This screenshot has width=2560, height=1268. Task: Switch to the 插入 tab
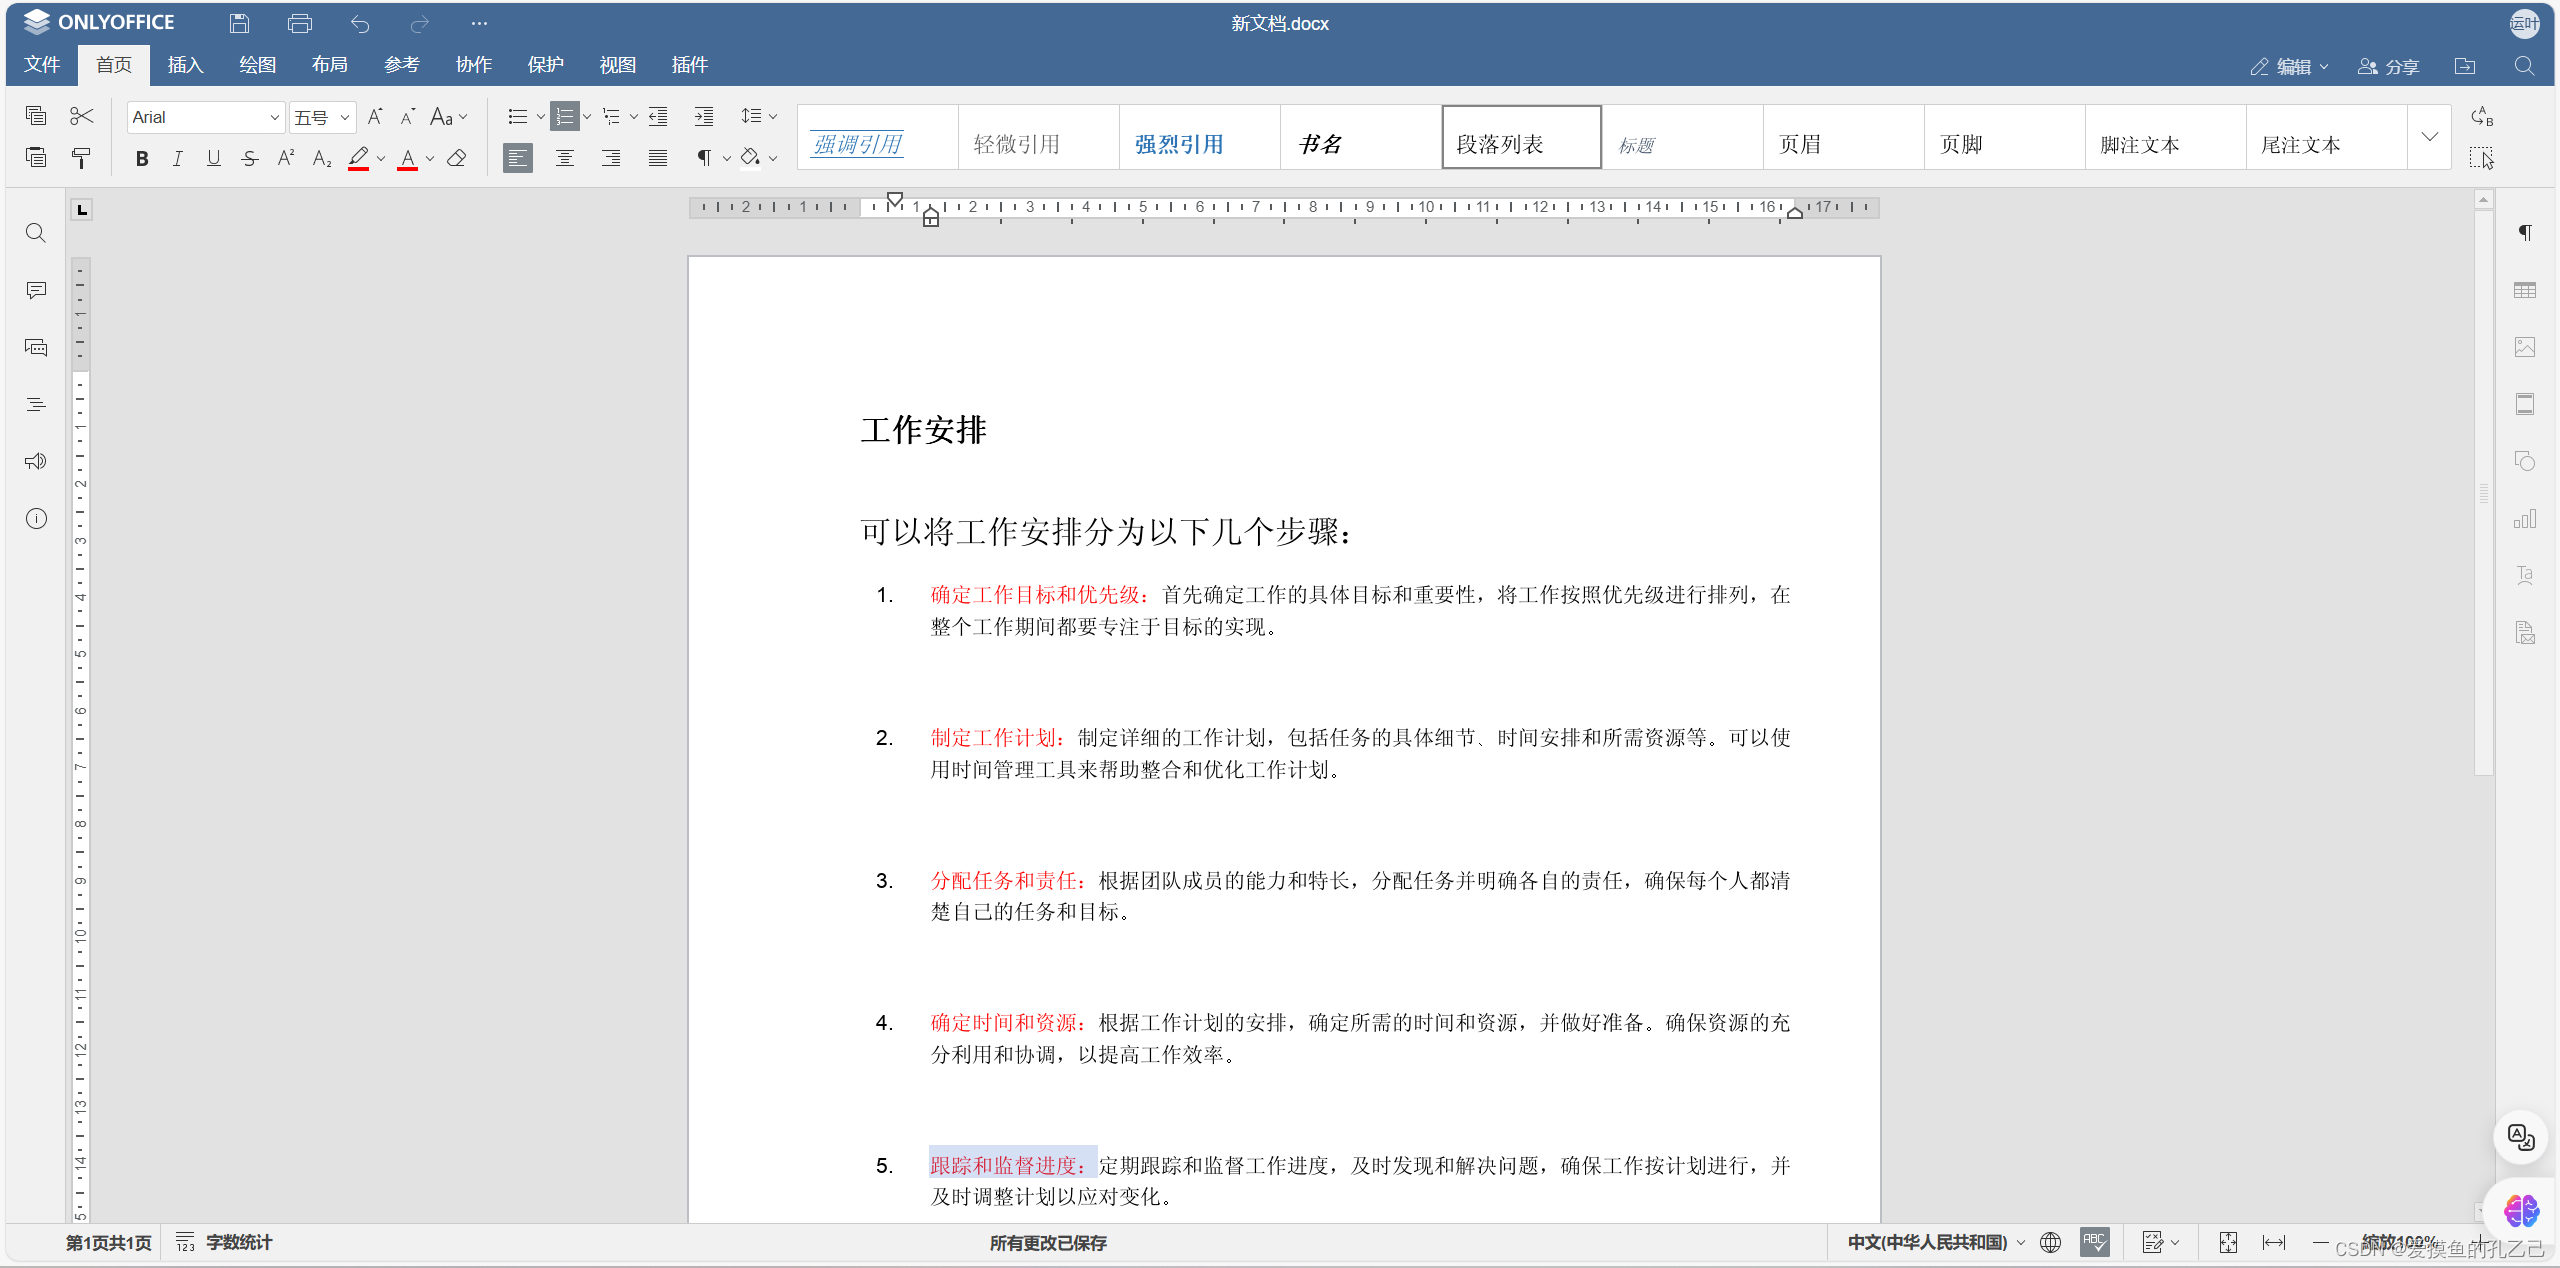tap(185, 65)
